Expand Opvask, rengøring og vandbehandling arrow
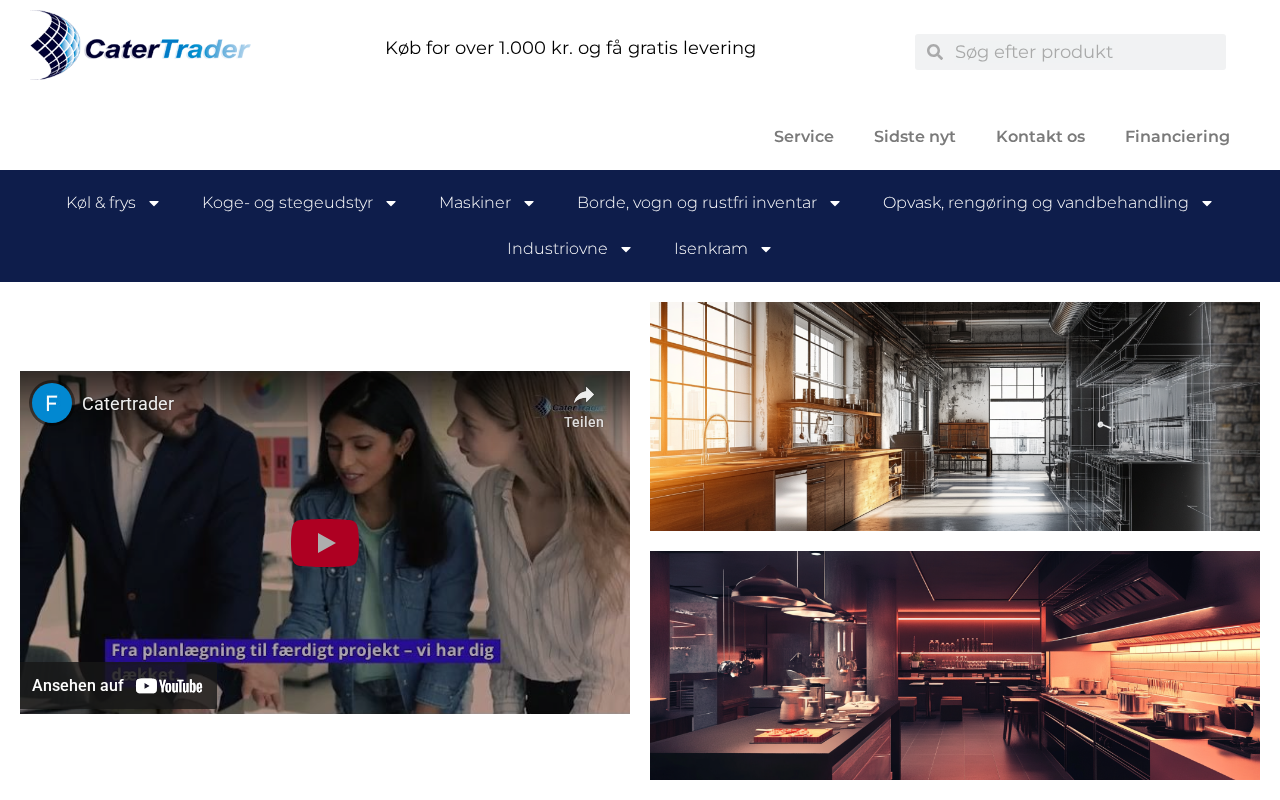This screenshot has height=800, width=1280. (x=1207, y=204)
